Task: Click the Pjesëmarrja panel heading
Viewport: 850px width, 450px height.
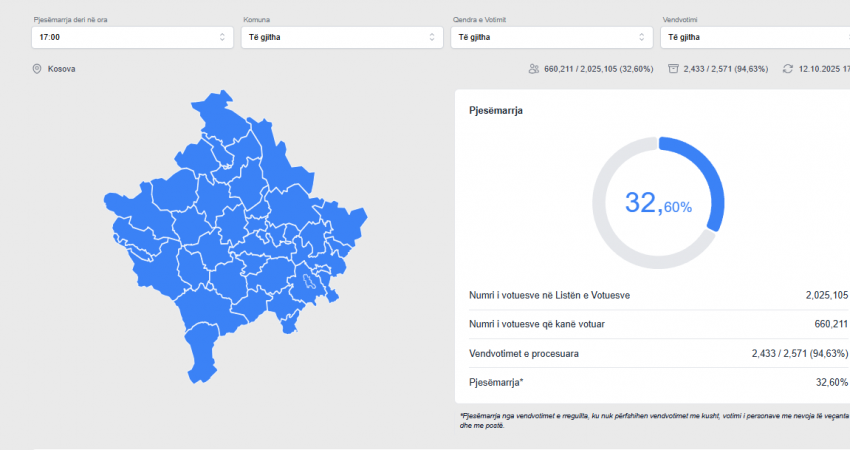Action: tap(495, 111)
